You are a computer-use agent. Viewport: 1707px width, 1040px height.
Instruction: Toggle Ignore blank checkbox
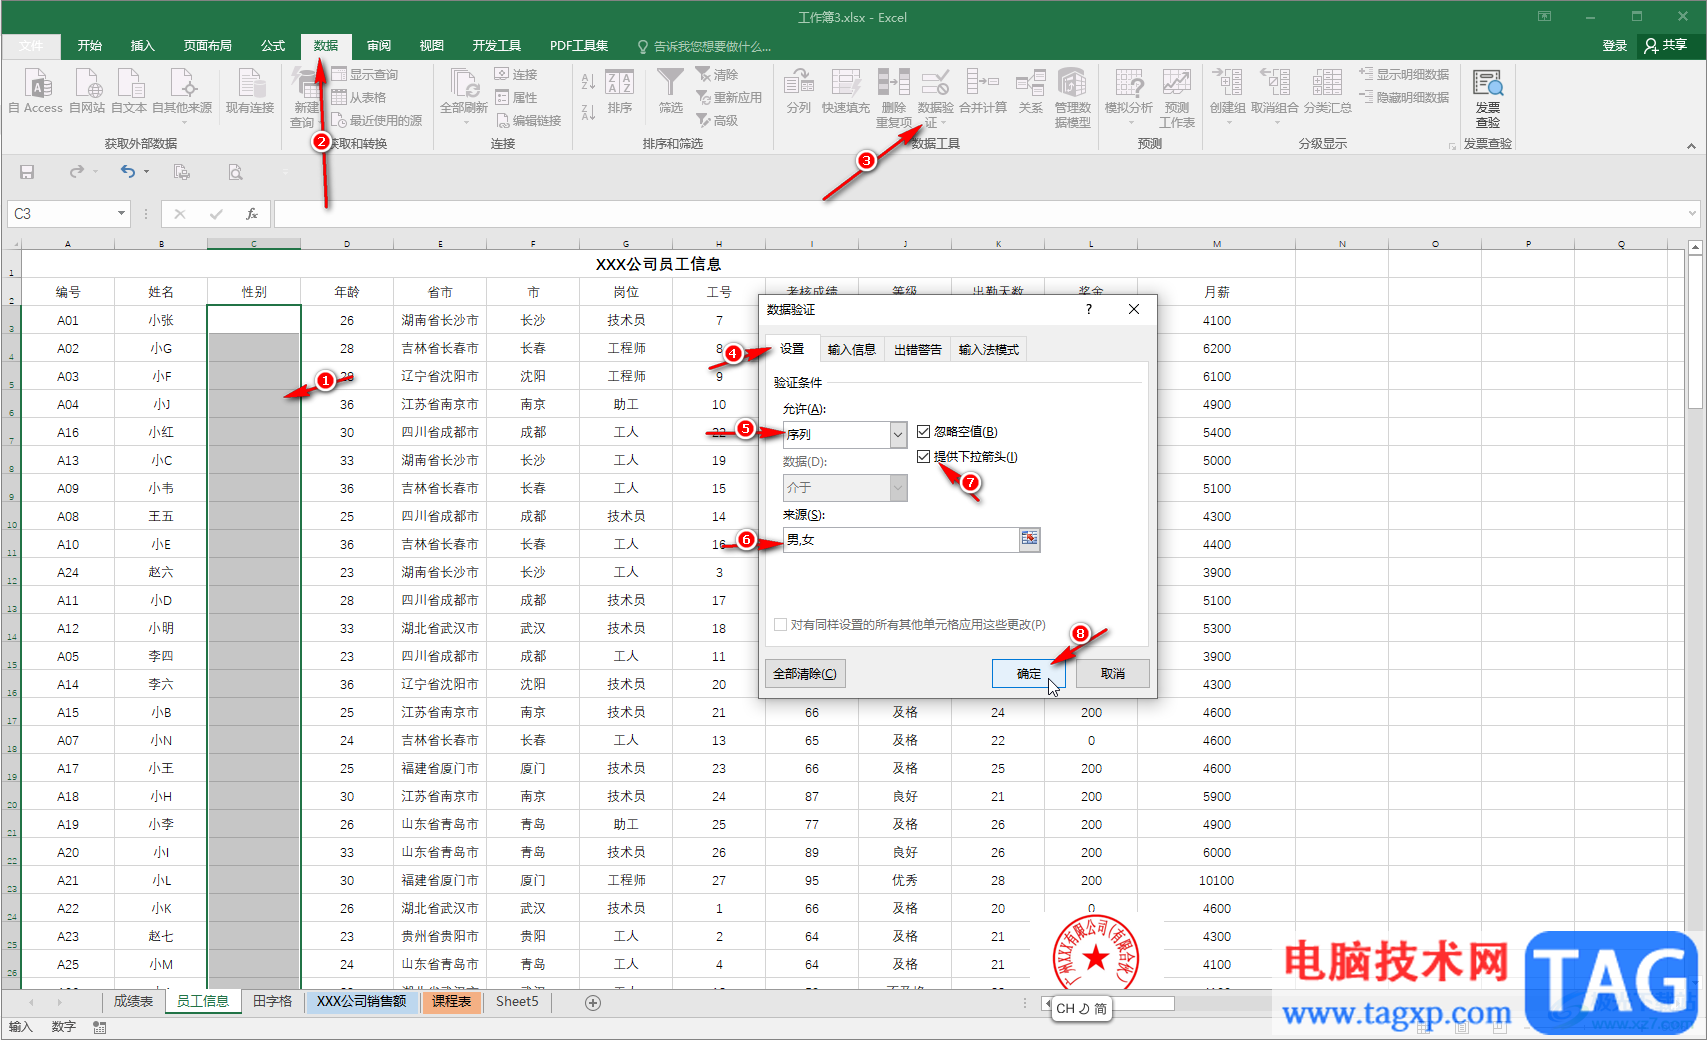click(x=923, y=432)
